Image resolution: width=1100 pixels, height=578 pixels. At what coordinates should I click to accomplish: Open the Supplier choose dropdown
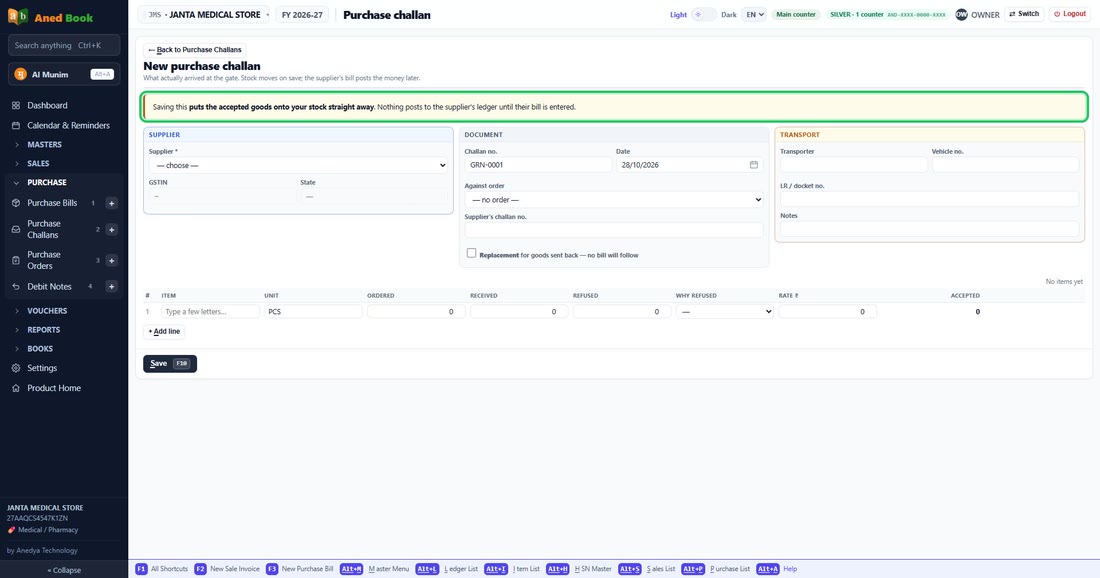click(298, 166)
